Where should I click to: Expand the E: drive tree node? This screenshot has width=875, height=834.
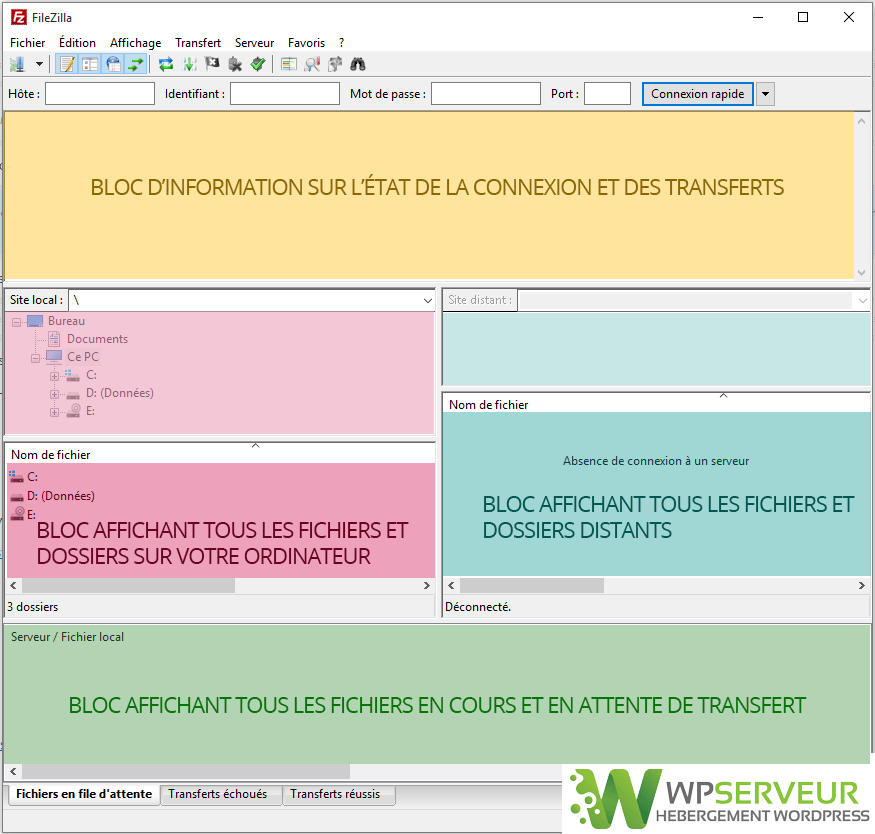54,412
